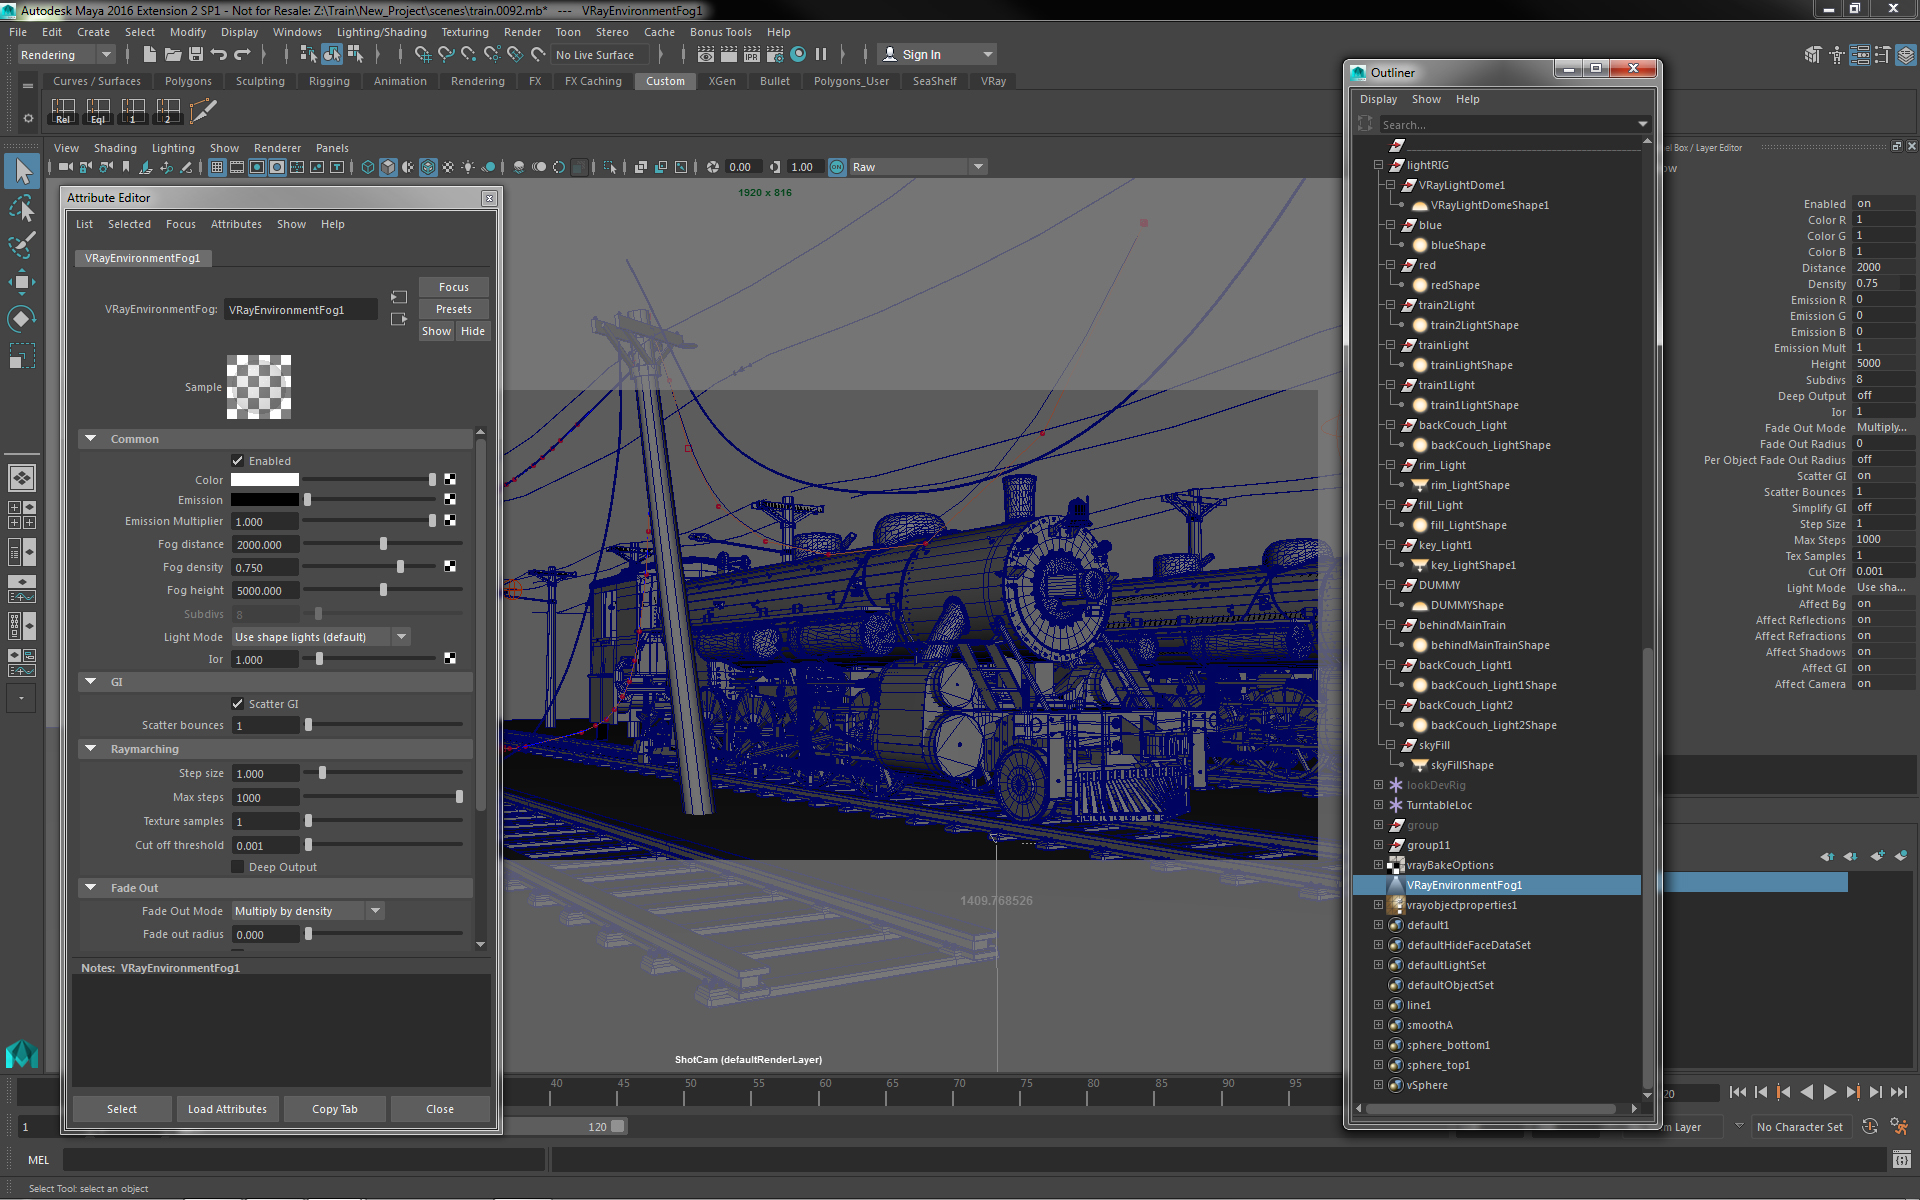This screenshot has height=1200, width=1920.
Task: Open the Fade Out Mode dropdown
Action: click(308, 911)
